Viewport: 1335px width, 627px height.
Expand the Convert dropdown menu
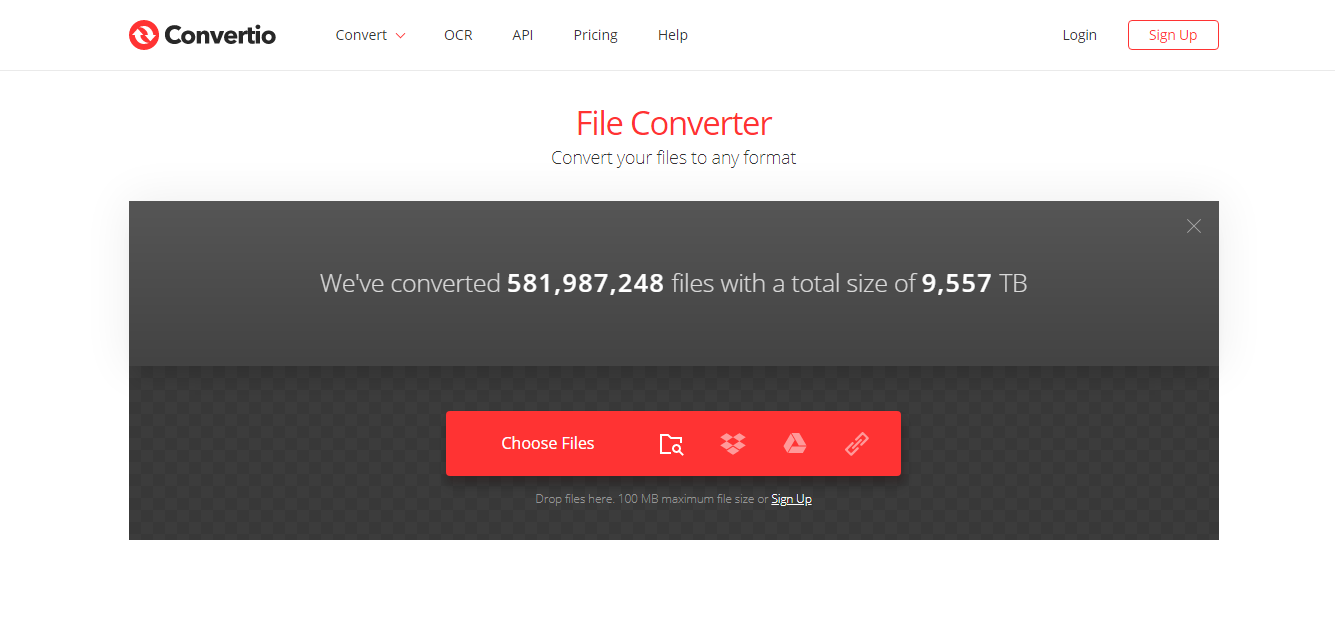[370, 35]
